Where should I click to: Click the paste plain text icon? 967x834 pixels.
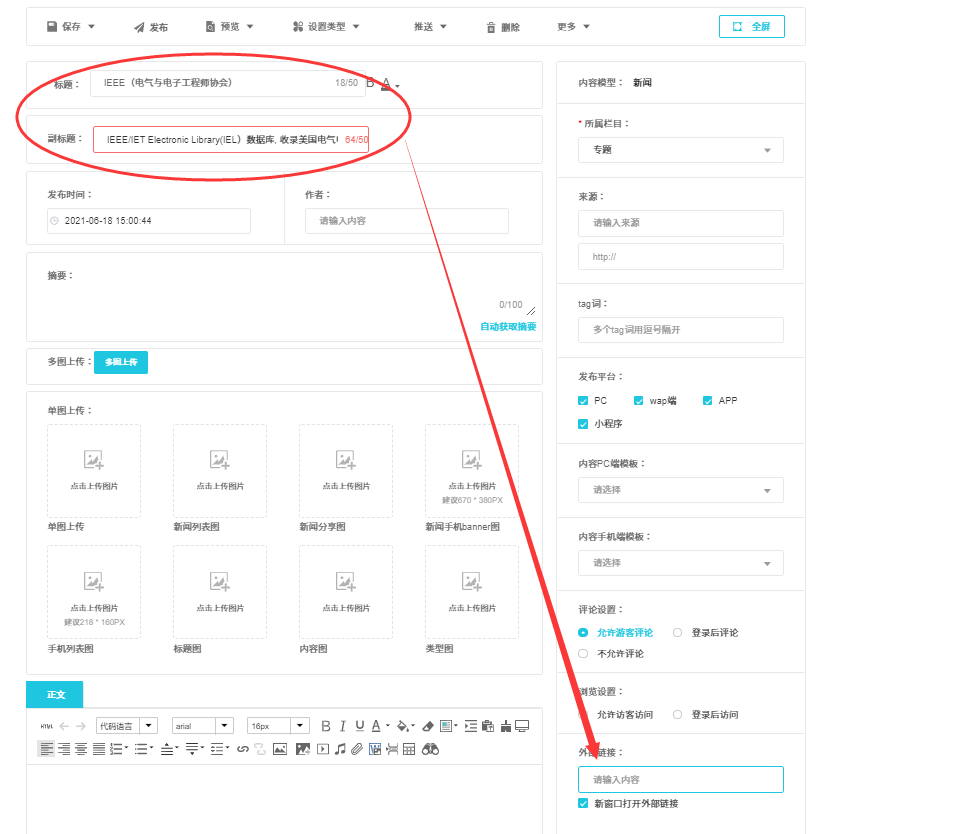(488, 726)
